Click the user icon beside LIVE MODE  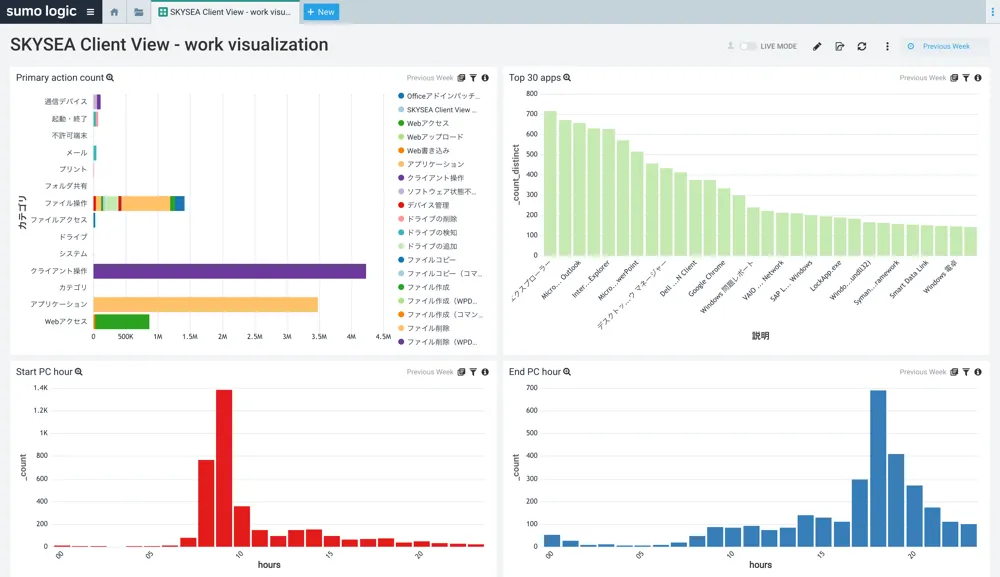click(x=730, y=46)
